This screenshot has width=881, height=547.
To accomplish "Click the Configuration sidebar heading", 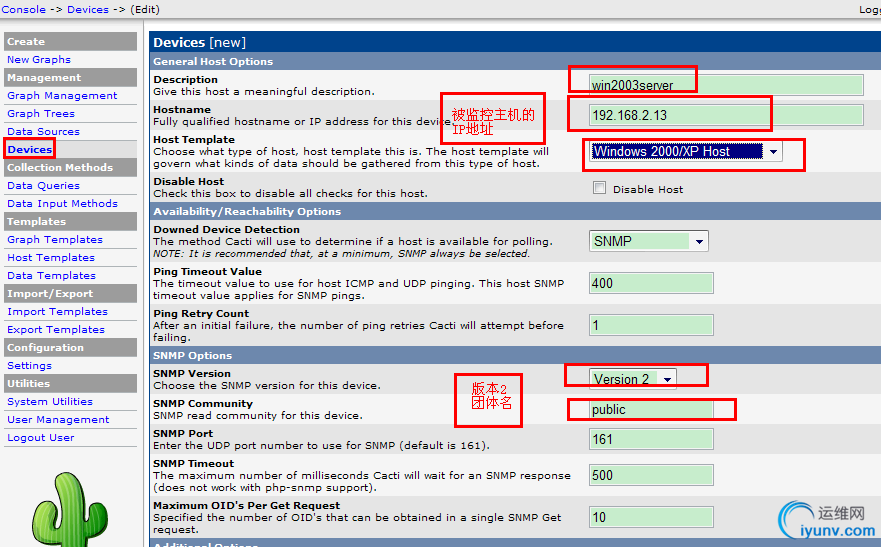I will pyautogui.click(x=70, y=347).
